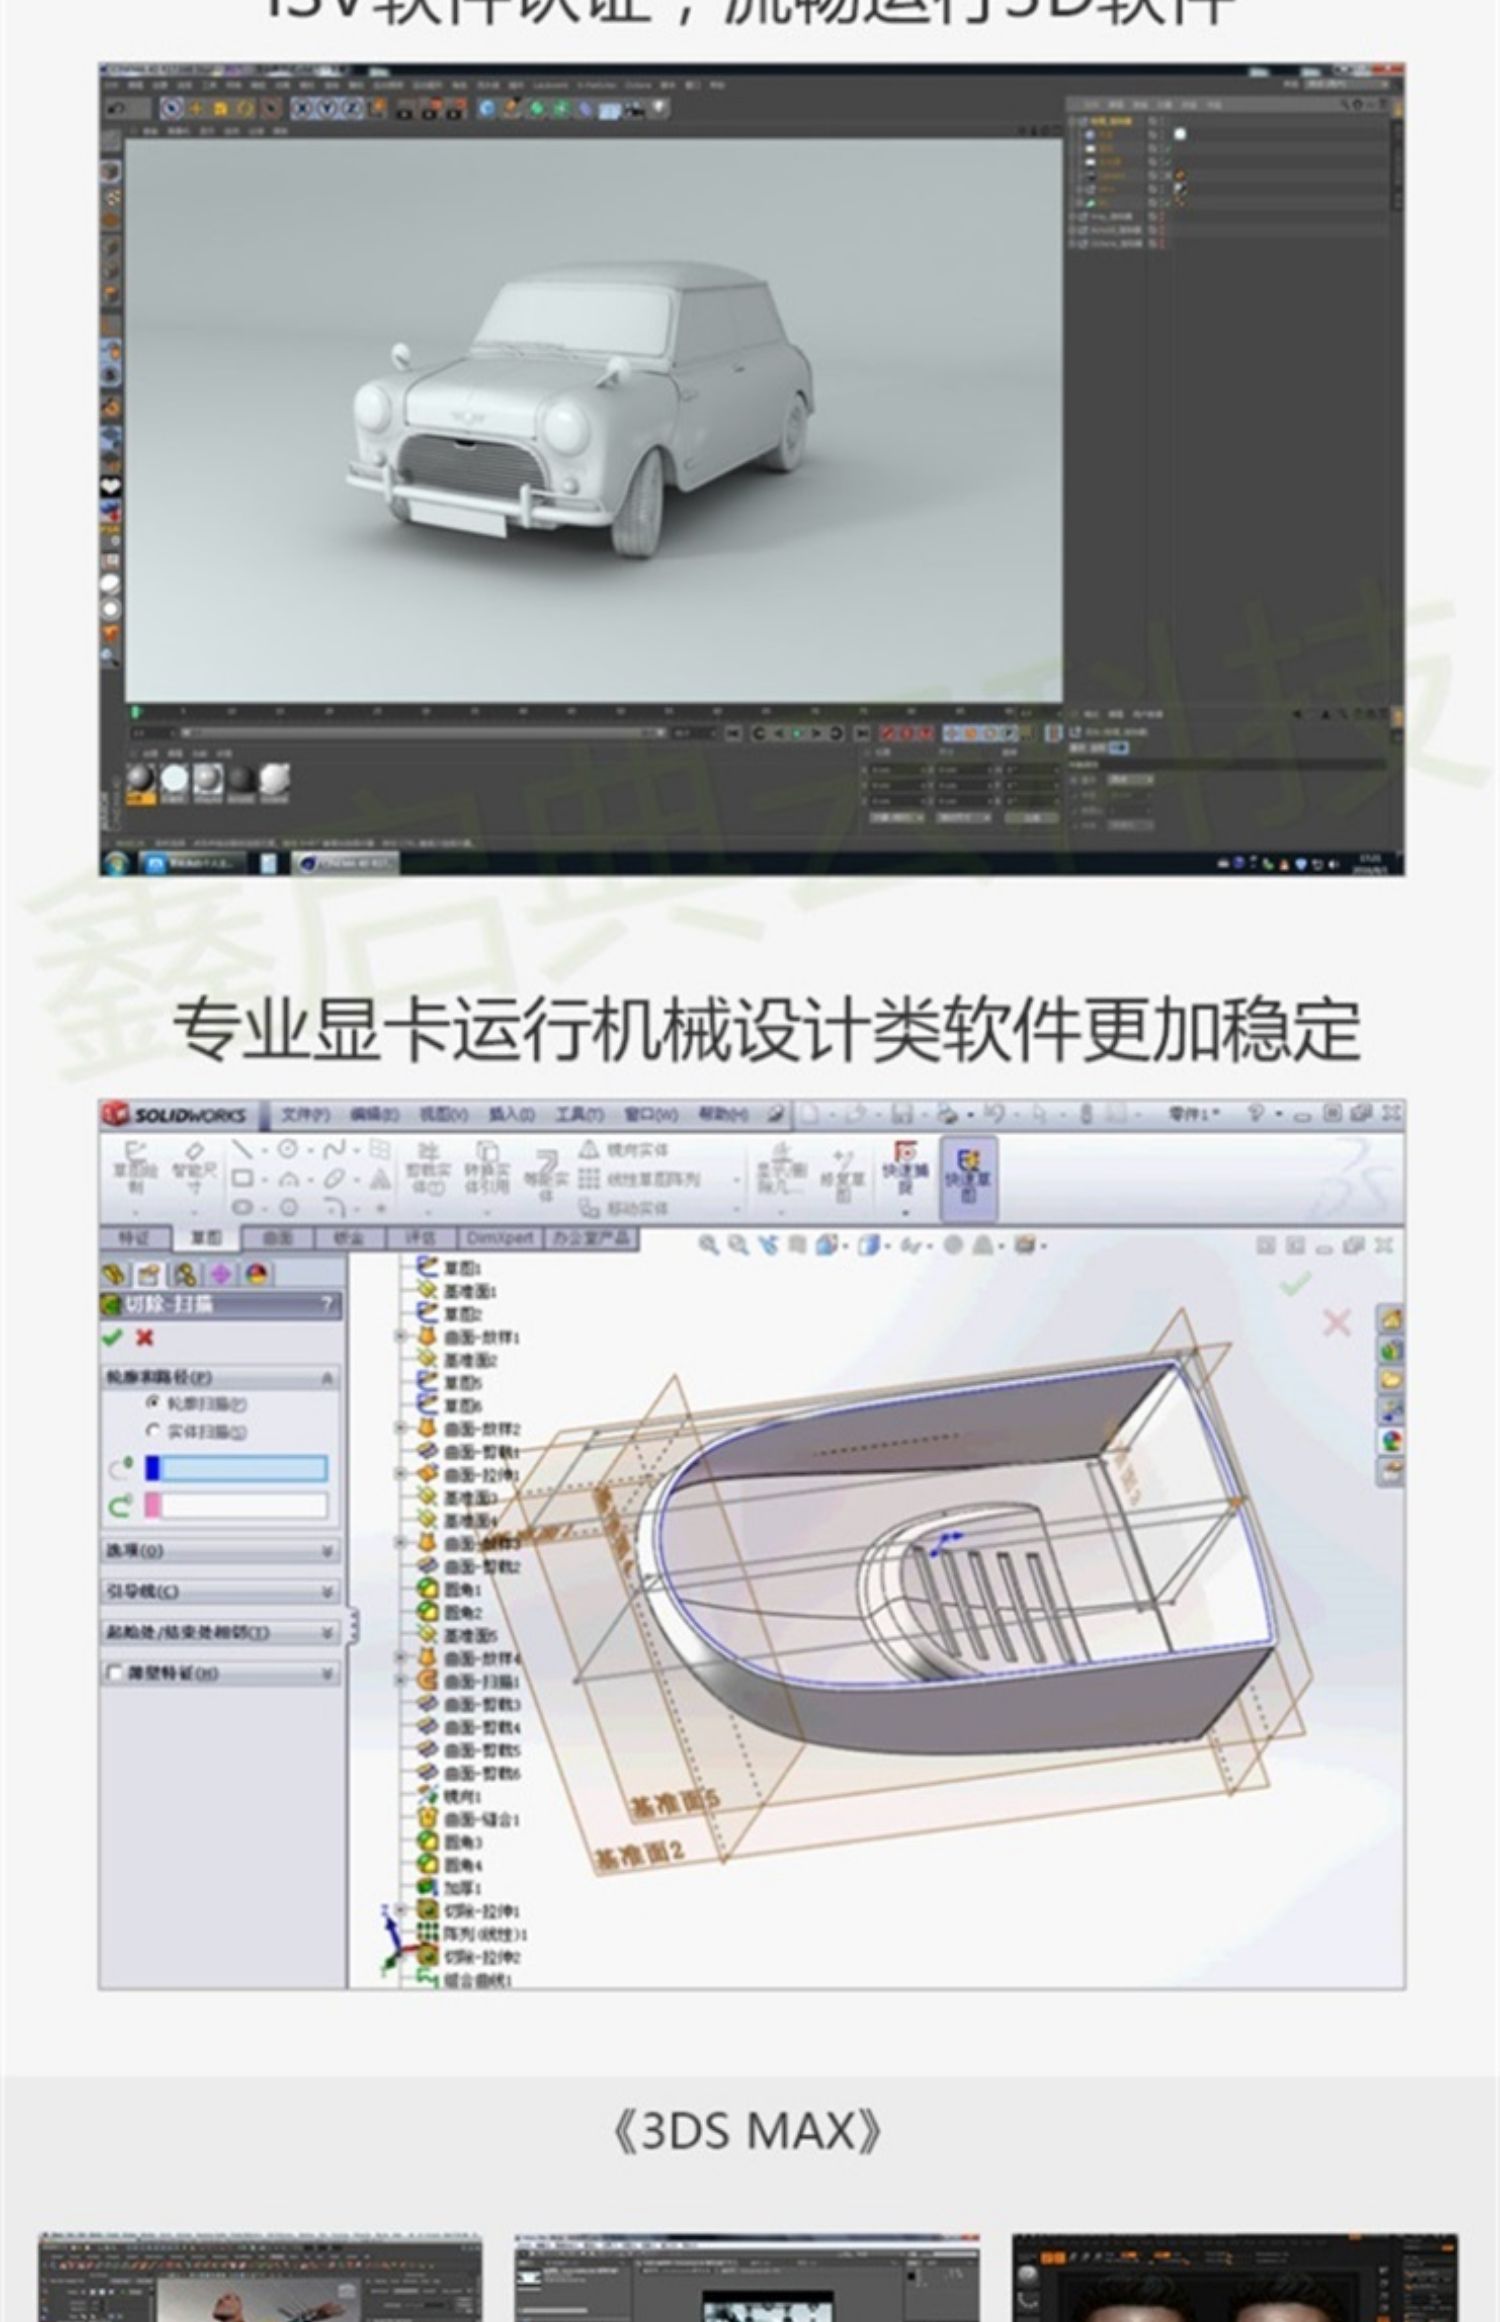The height and width of the screenshot is (2322, 1500).
Task: Open the 视图(V) menu in SolidWorks
Action: pyautogui.click(x=443, y=1115)
